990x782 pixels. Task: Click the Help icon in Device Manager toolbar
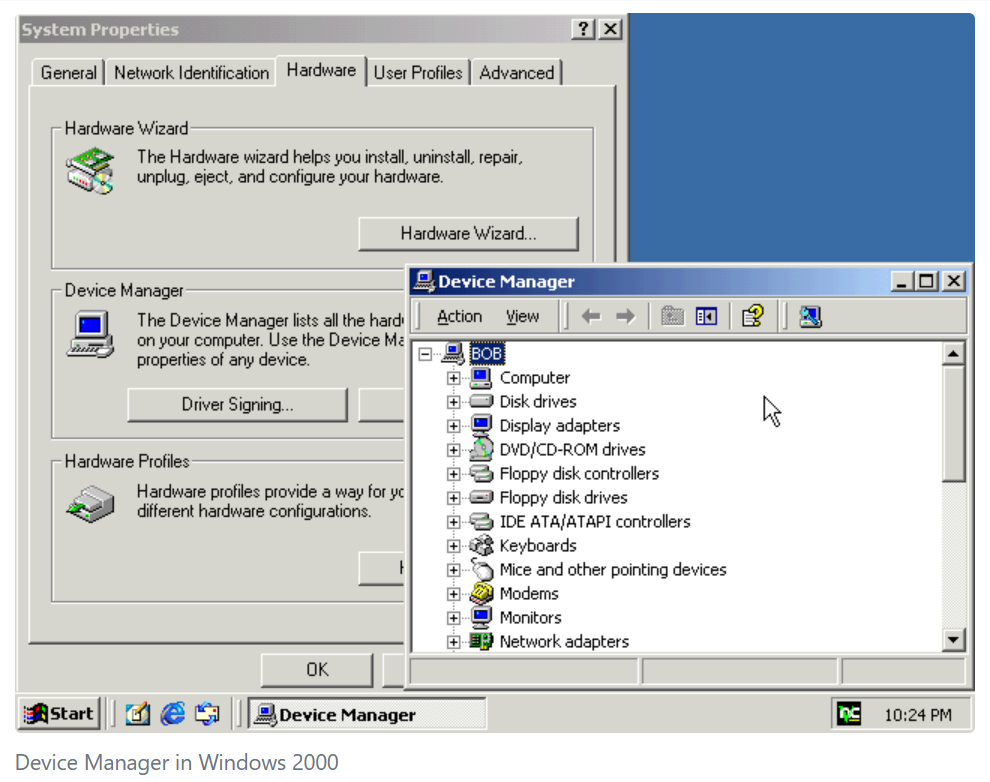pyautogui.click(x=753, y=316)
